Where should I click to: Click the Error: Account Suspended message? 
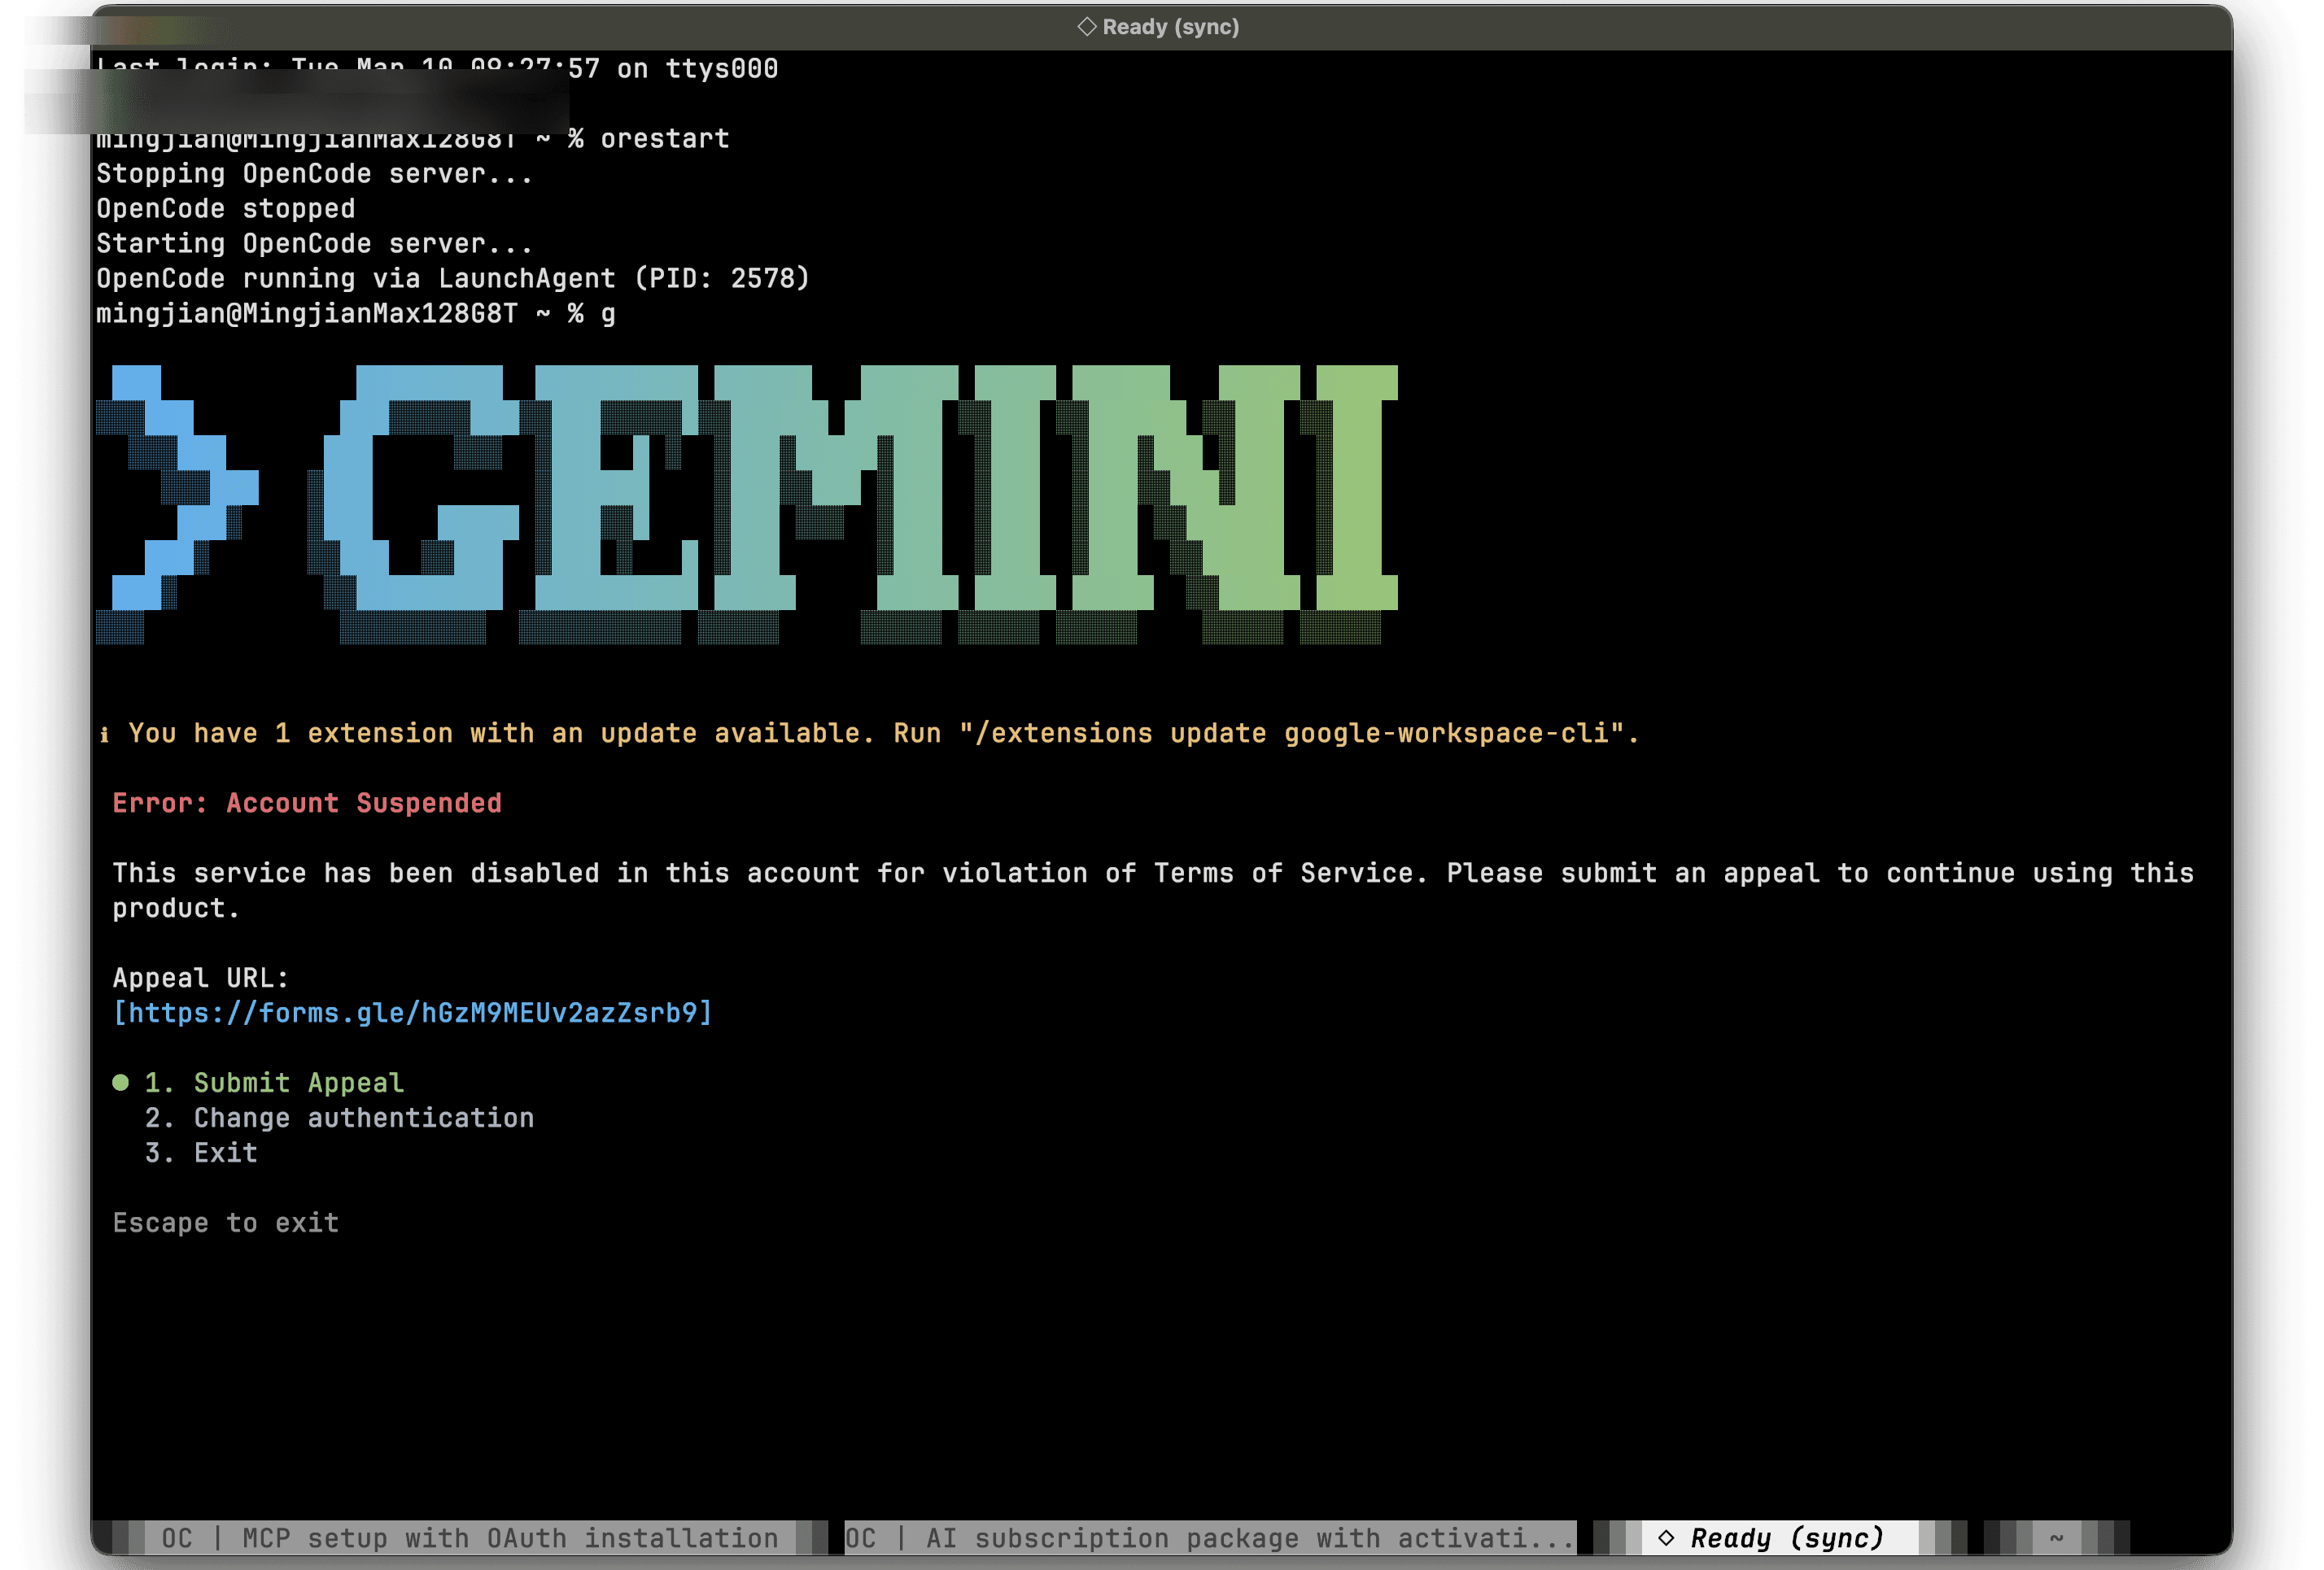pos(307,804)
